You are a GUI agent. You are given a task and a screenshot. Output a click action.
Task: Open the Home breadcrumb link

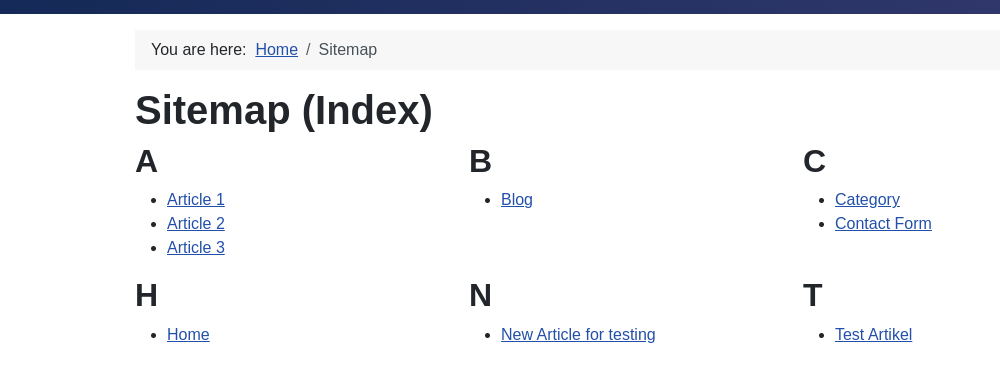click(x=276, y=50)
